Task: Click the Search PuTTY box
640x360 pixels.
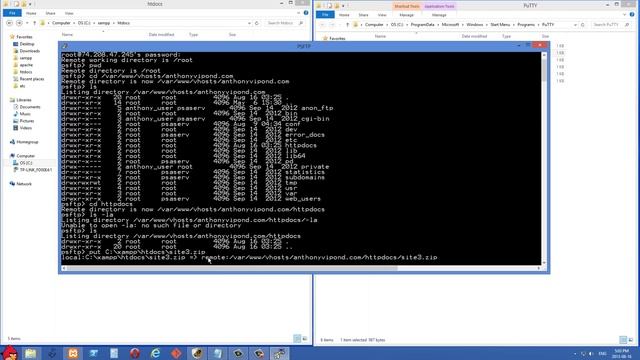Action: (x=611, y=24)
